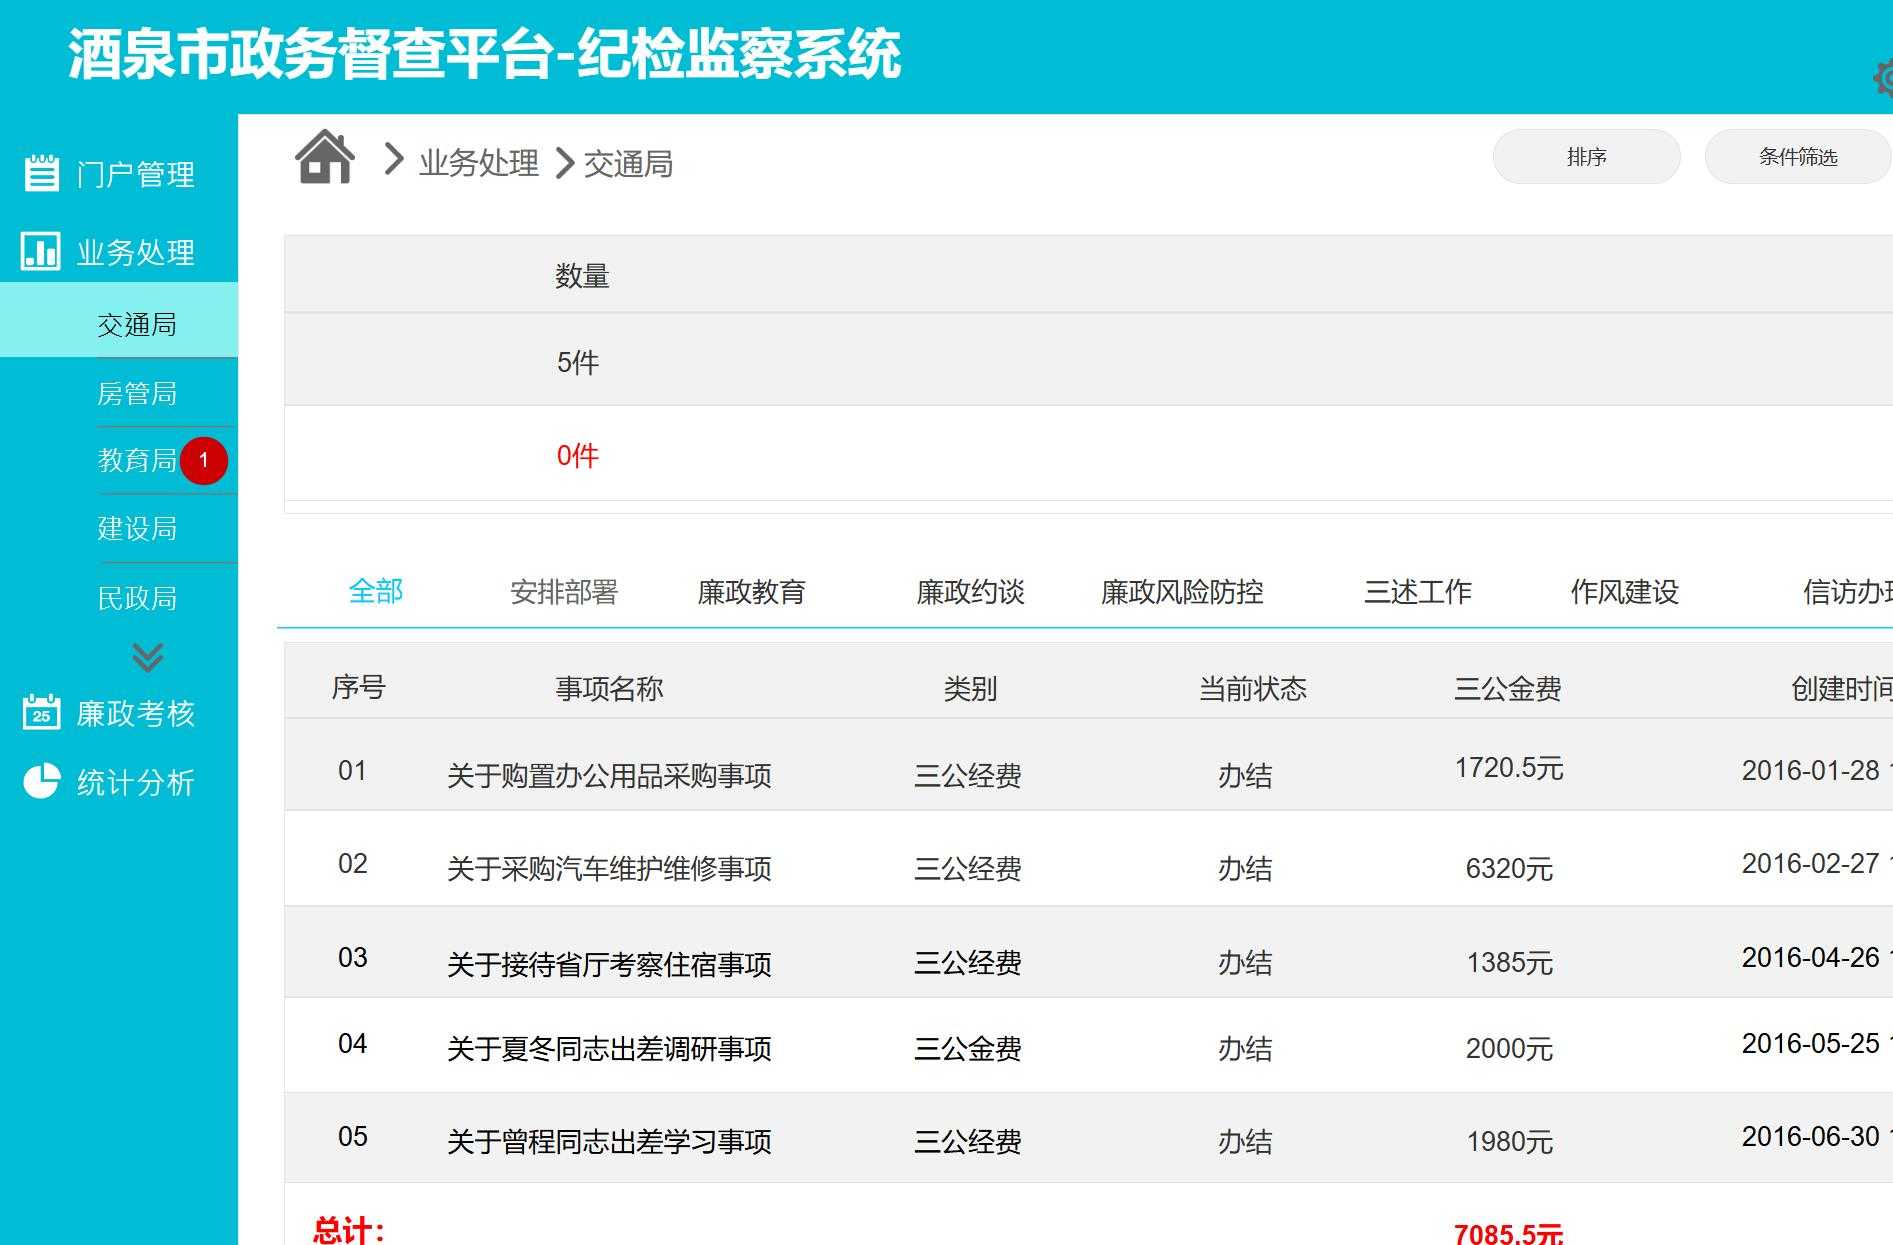
Task: Select the 廉政约谈 tab
Action: coord(969,591)
